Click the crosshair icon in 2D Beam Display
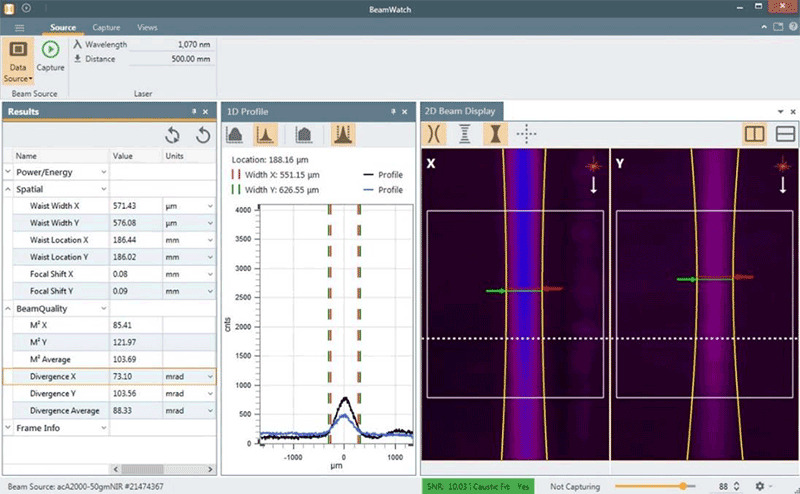Image resolution: width=800 pixels, height=494 pixels. [x=526, y=133]
